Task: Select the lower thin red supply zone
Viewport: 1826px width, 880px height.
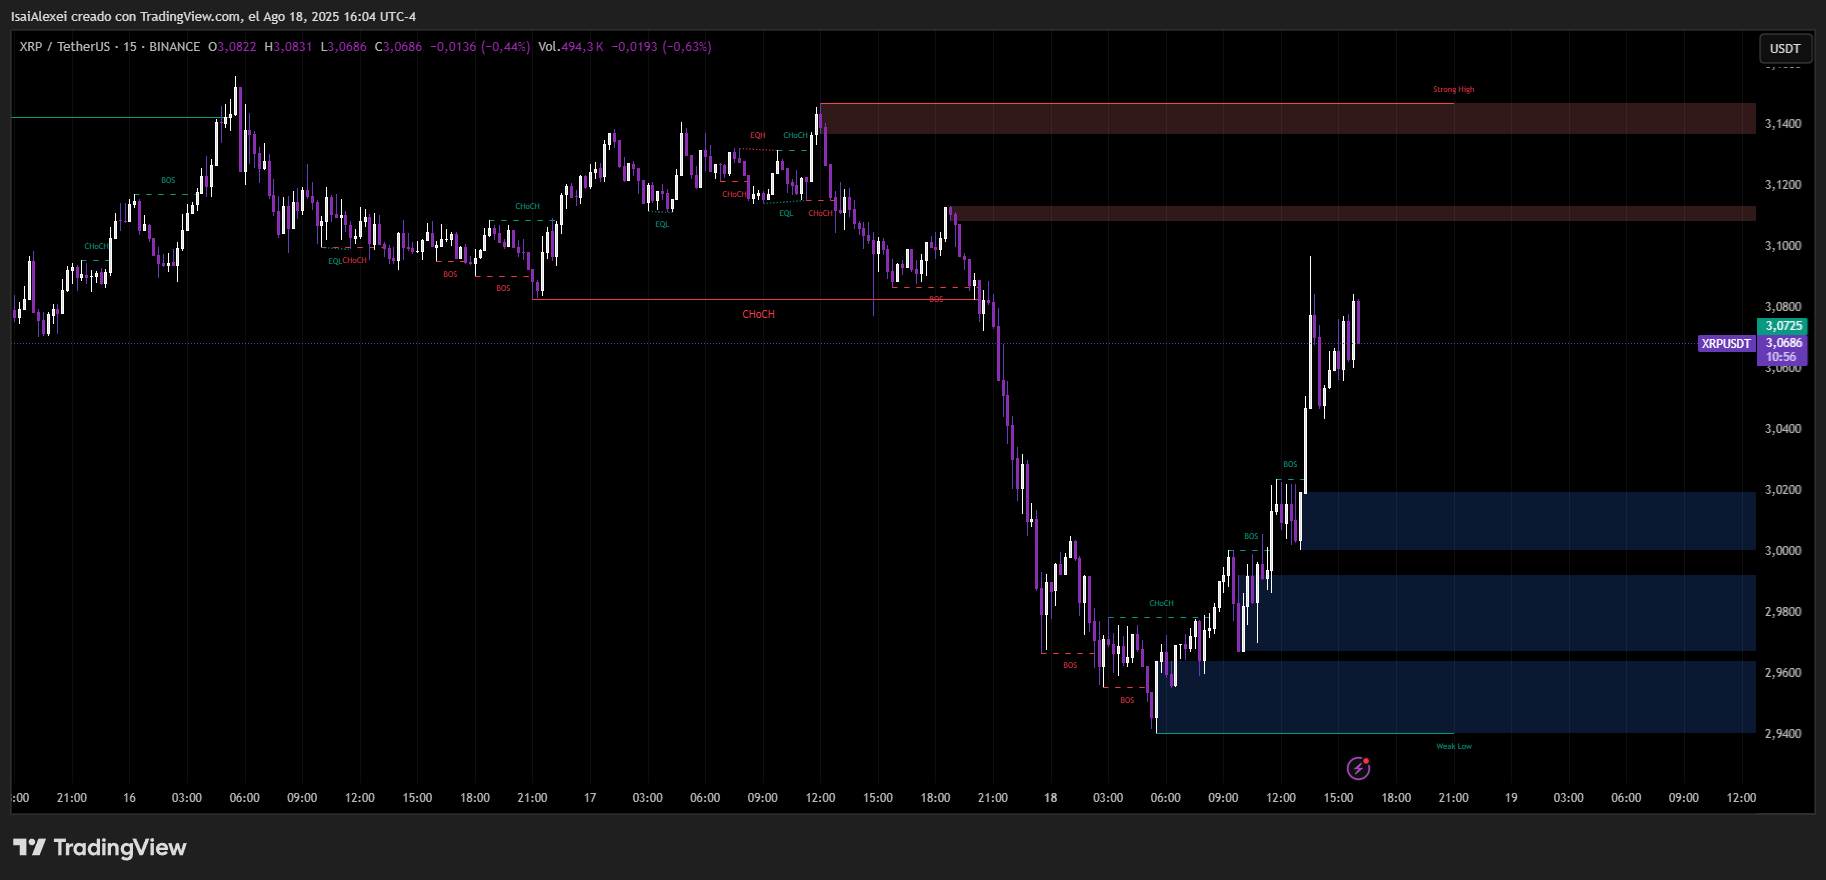Action: (x=1350, y=213)
